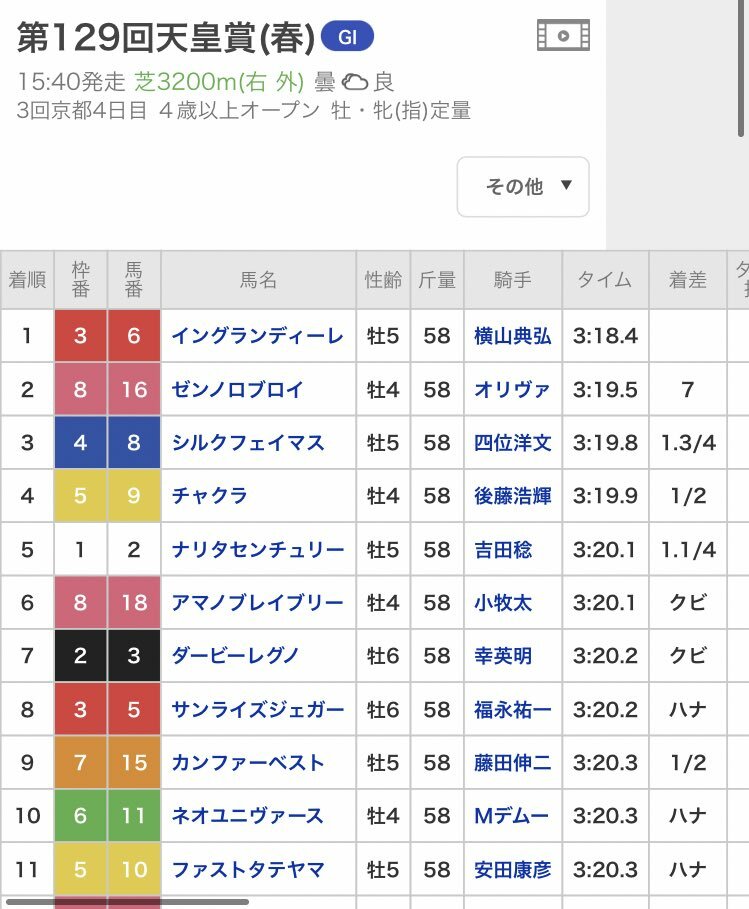Open horse page for イングランディーレ

click(x=257, y=336)
